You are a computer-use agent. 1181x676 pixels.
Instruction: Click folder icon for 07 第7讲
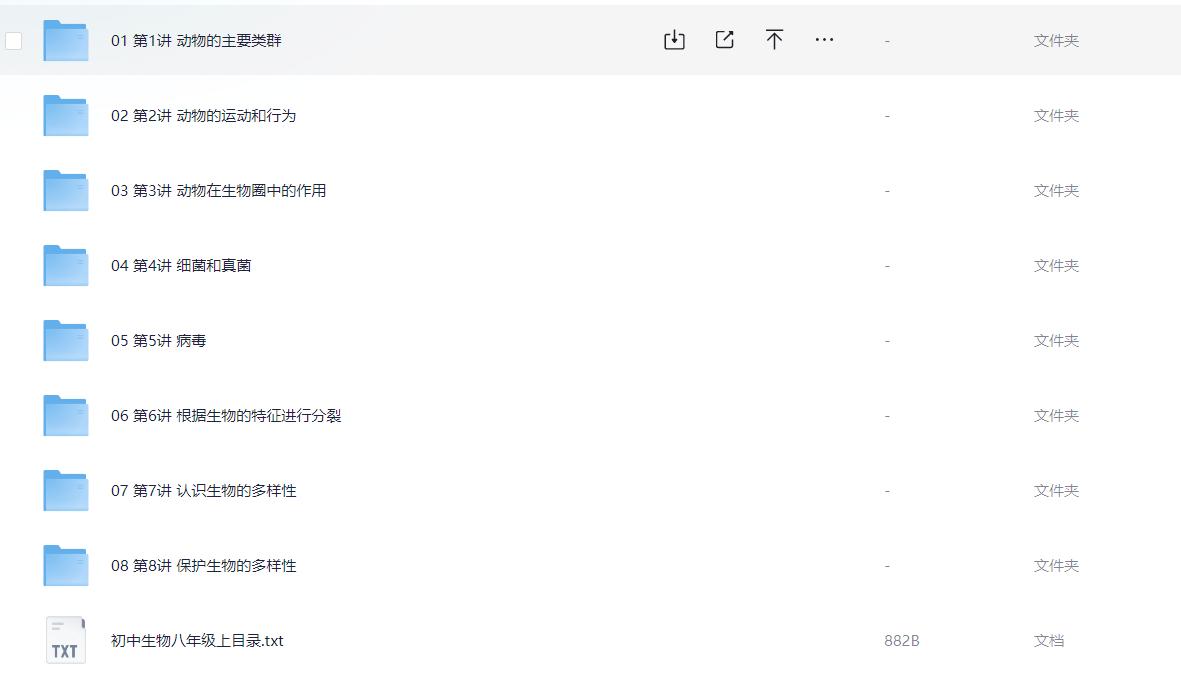tap(66, 491)
